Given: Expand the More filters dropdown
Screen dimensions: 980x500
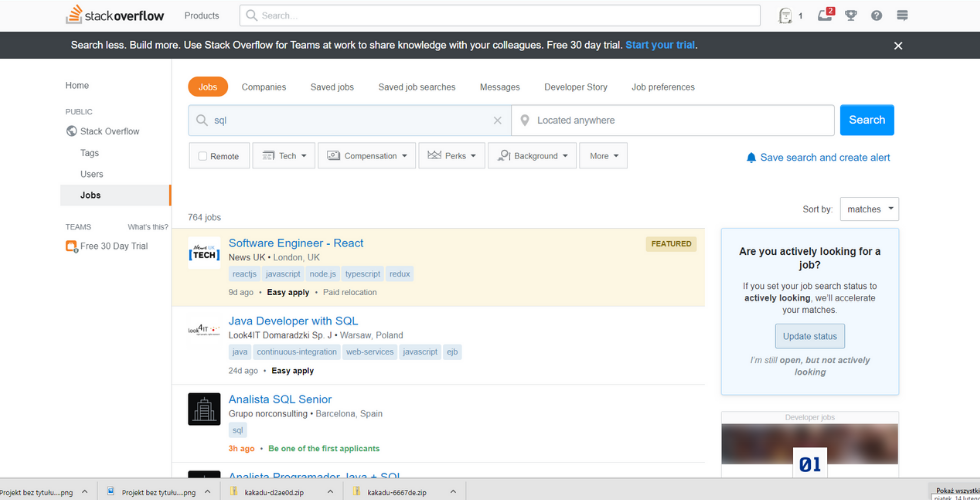Looking at the screenshot, I should [603, 156].
